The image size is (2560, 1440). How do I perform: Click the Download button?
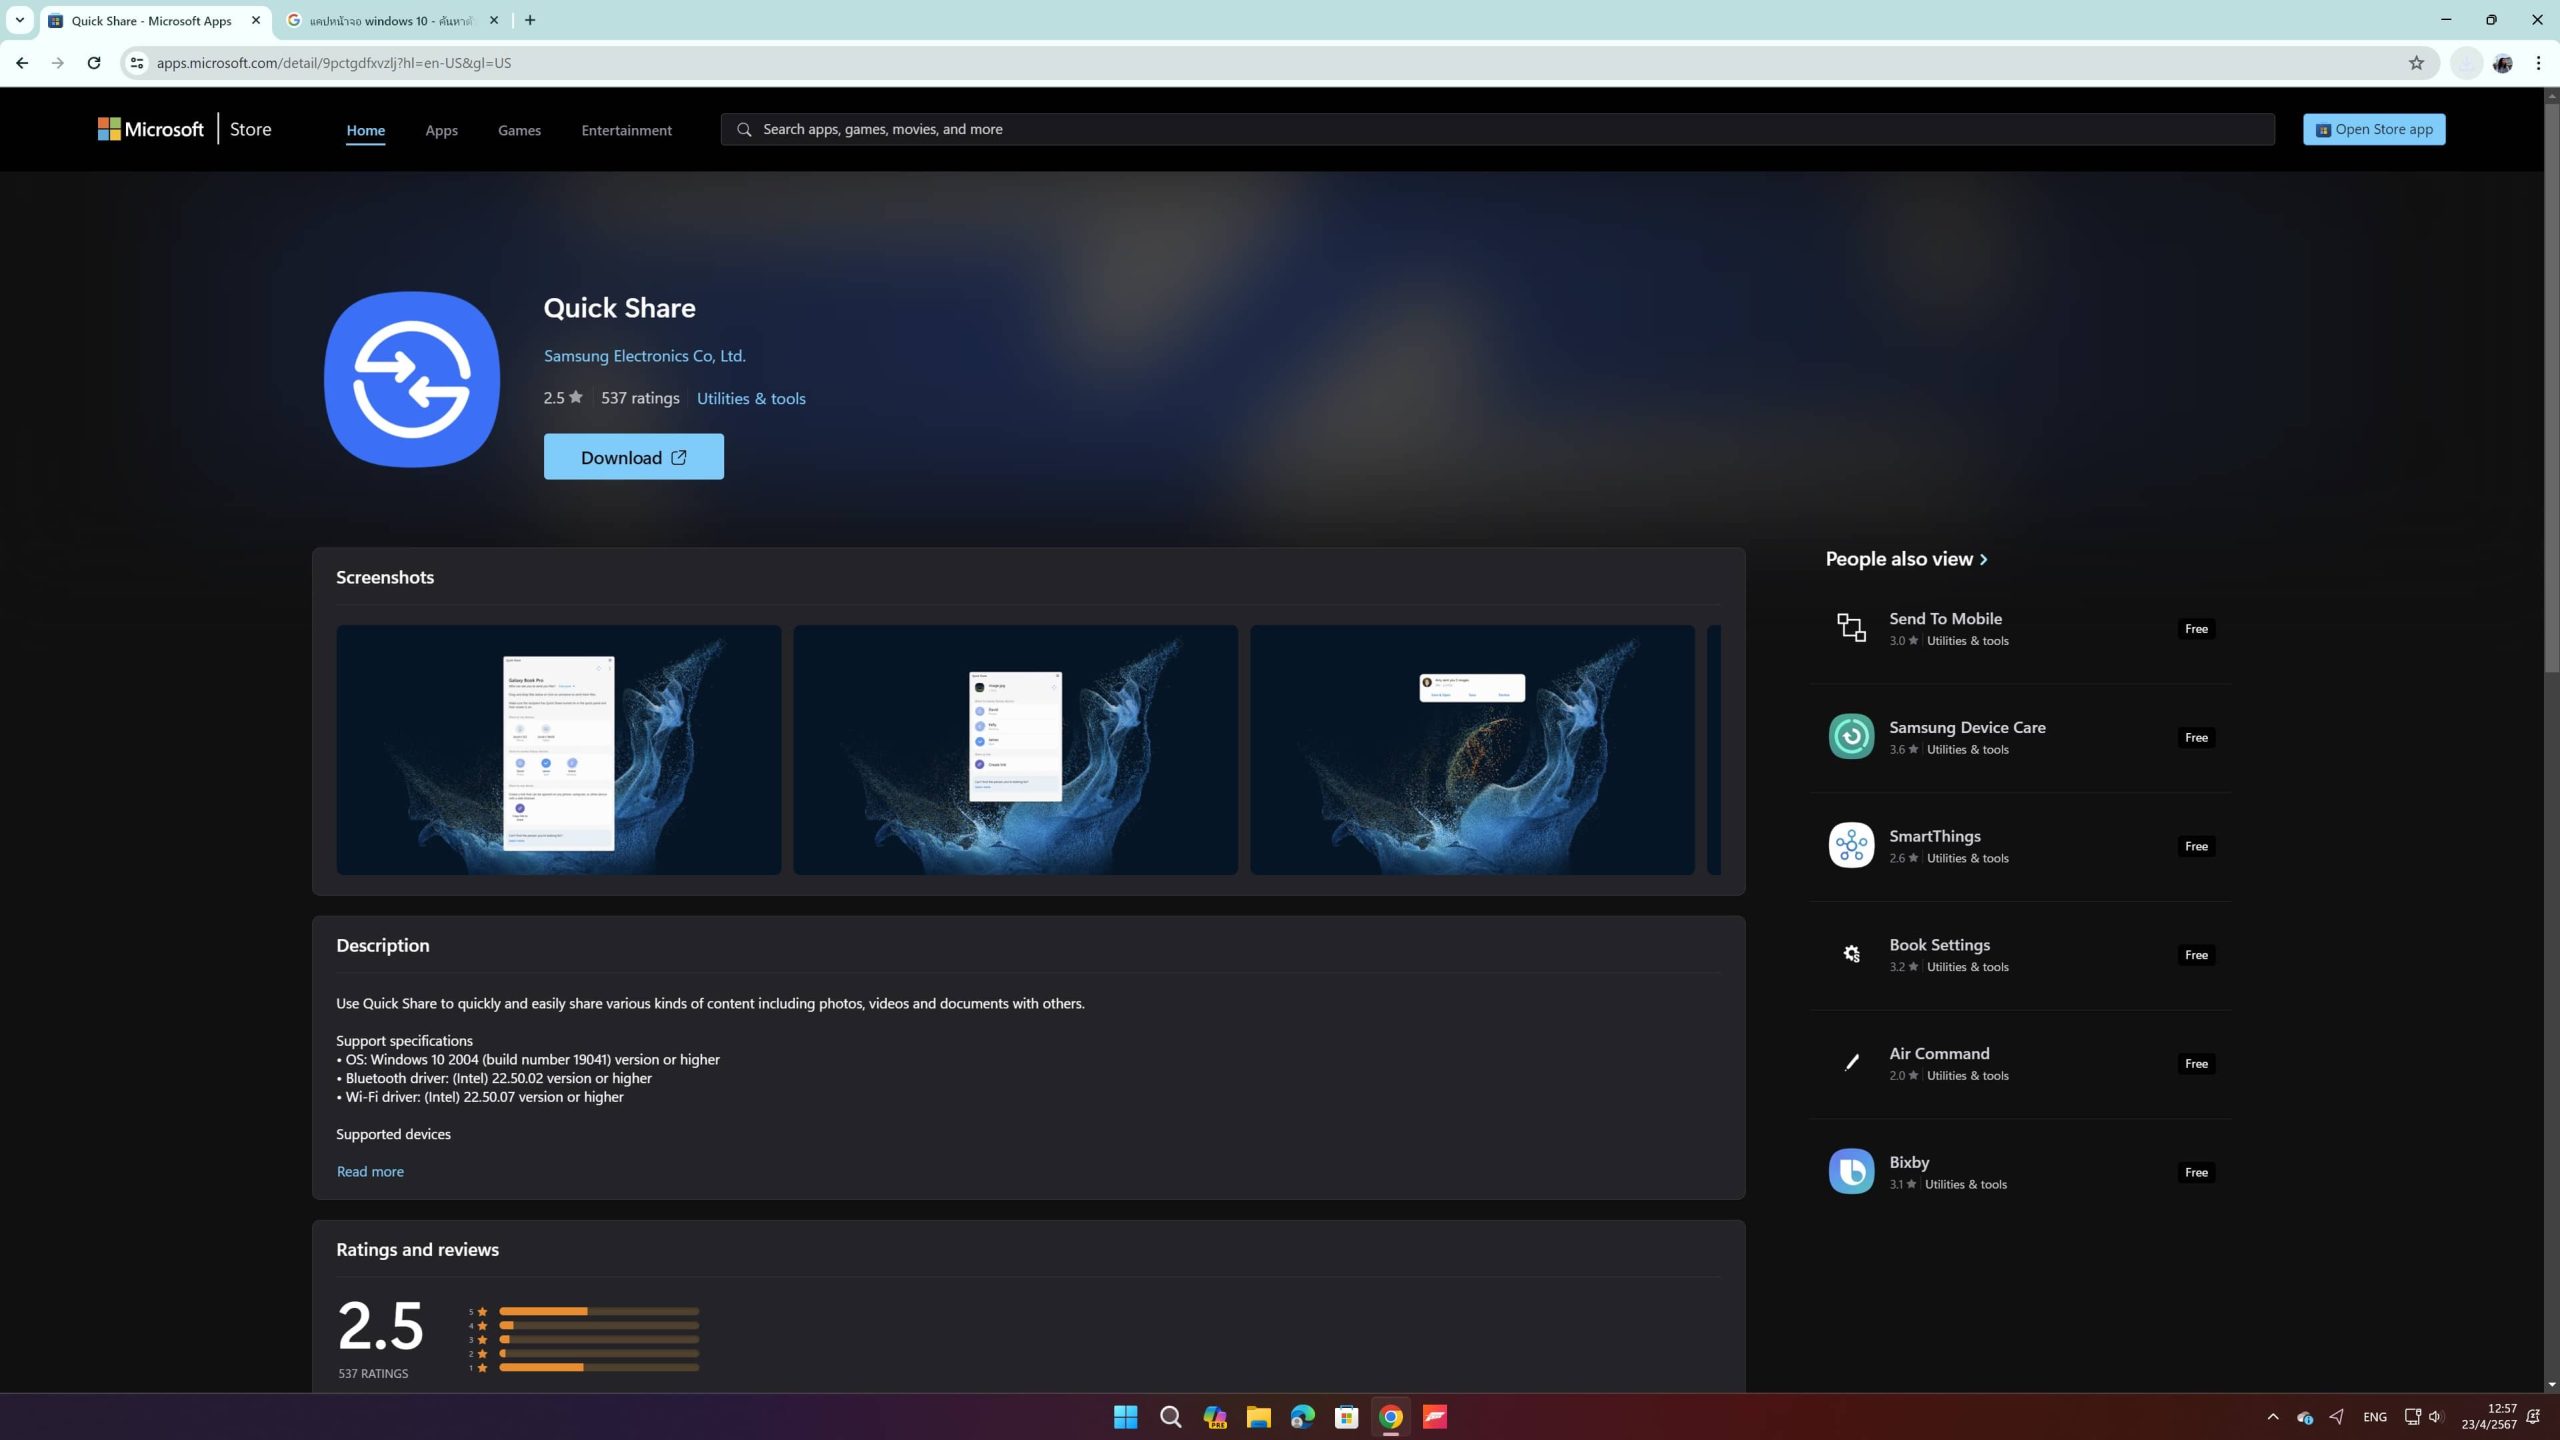click(x=633, y=457)
